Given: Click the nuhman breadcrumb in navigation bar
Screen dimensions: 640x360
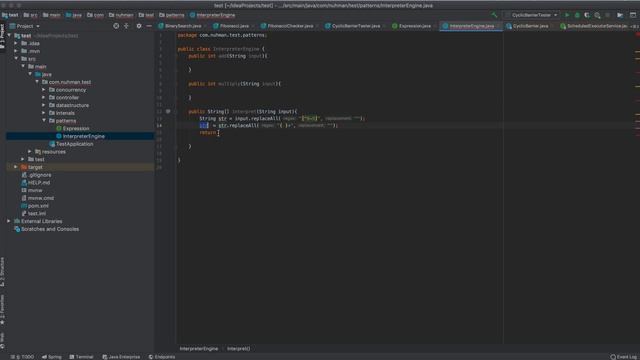Looking at the screenshot, I should (121, 15).
